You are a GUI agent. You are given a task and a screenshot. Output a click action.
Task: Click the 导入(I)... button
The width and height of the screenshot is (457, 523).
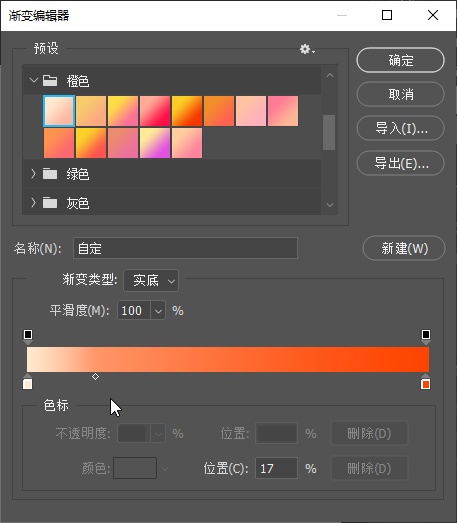tap(401, 128)
